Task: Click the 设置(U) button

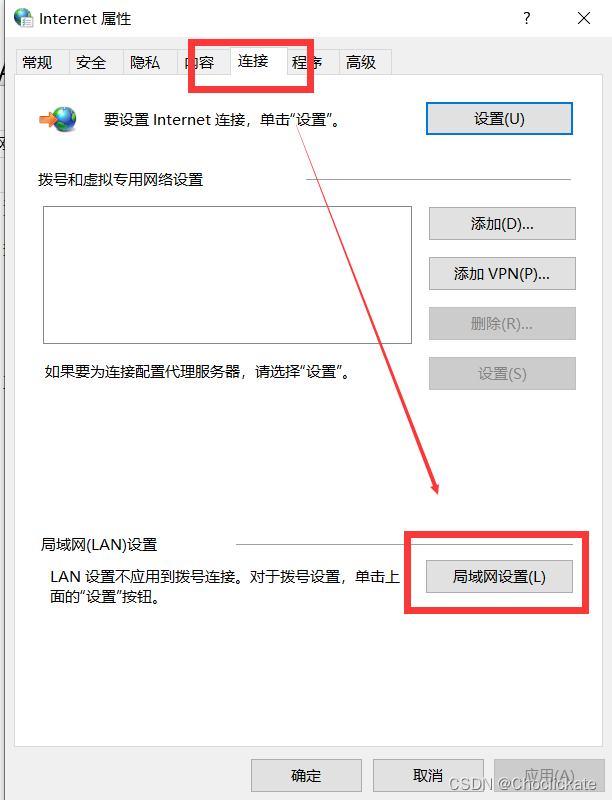Action: coord(499,119)
